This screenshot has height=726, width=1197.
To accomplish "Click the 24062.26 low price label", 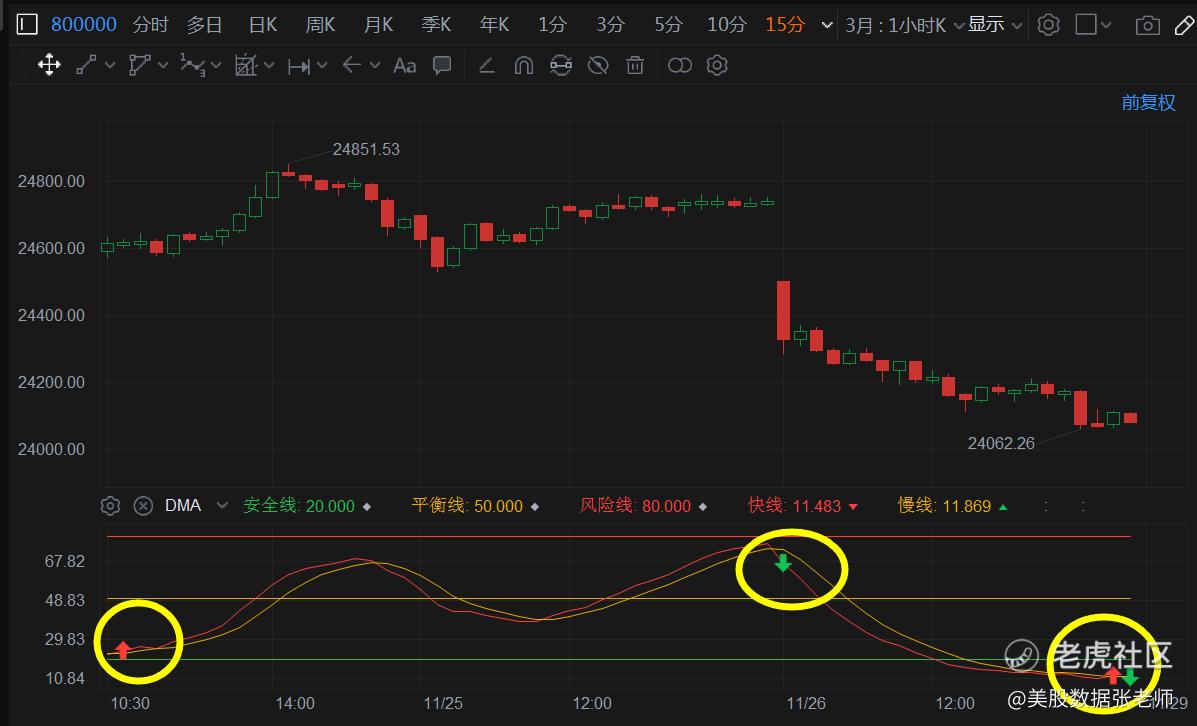I will pos(1001,444).
